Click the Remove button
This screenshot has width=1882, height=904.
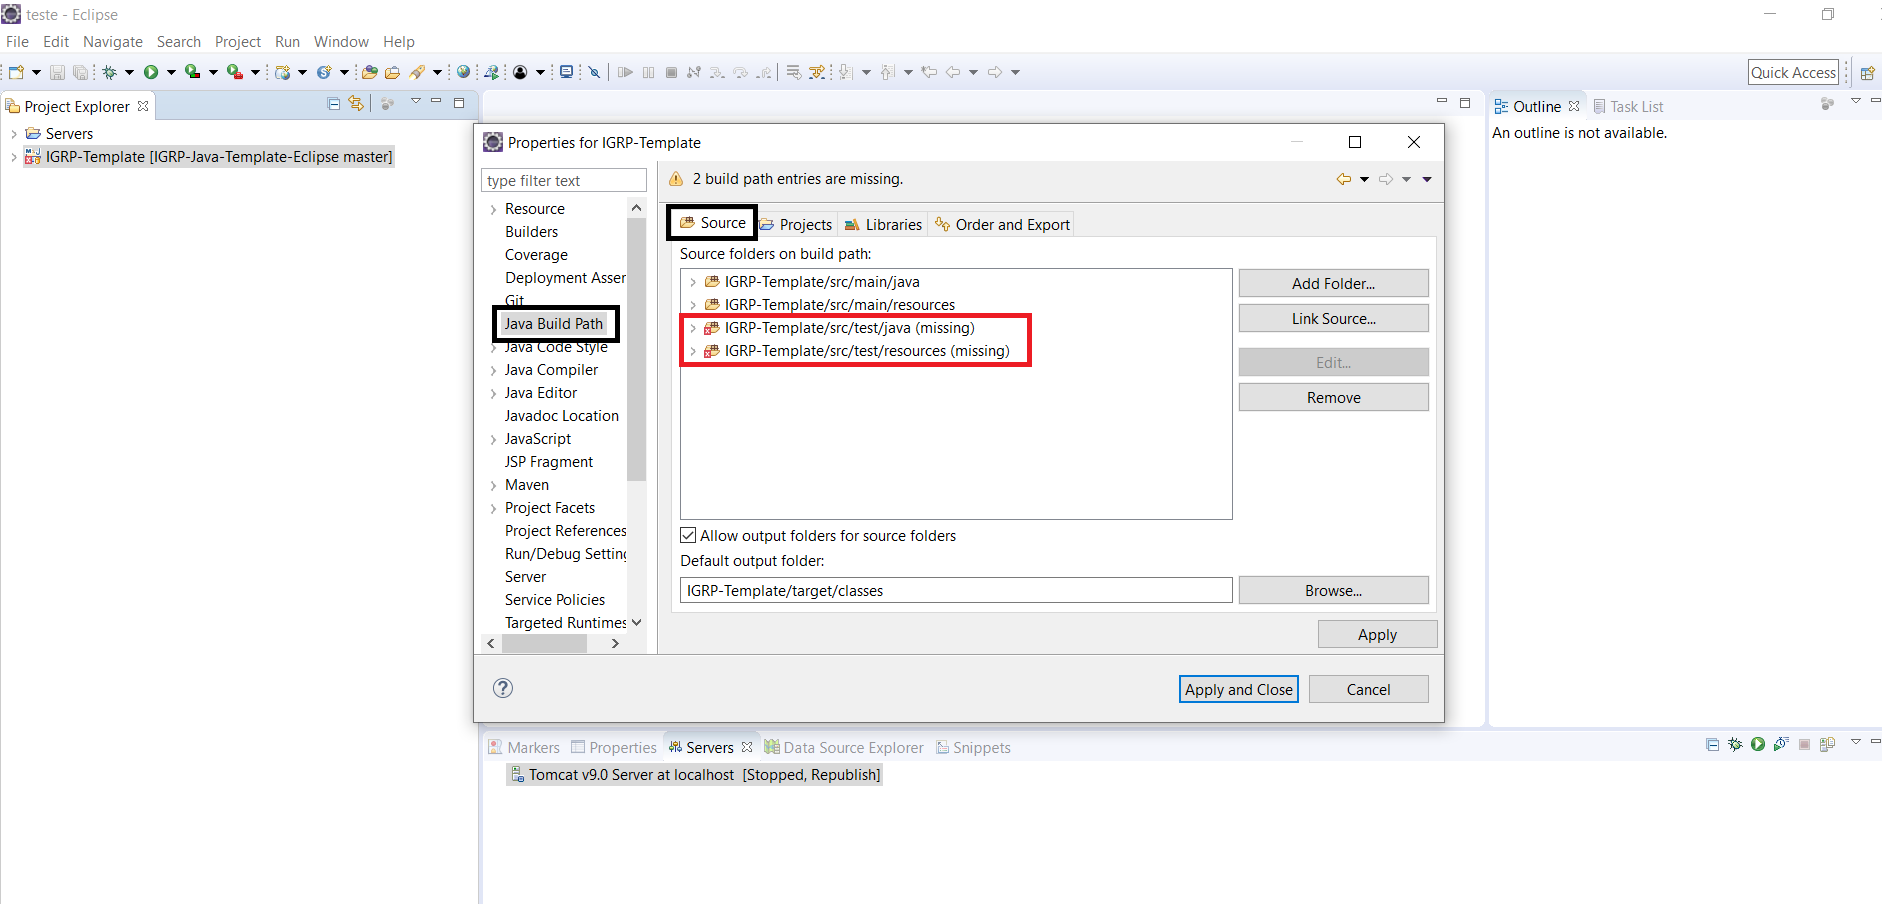pyautogui.click(x=1333, y=397)
